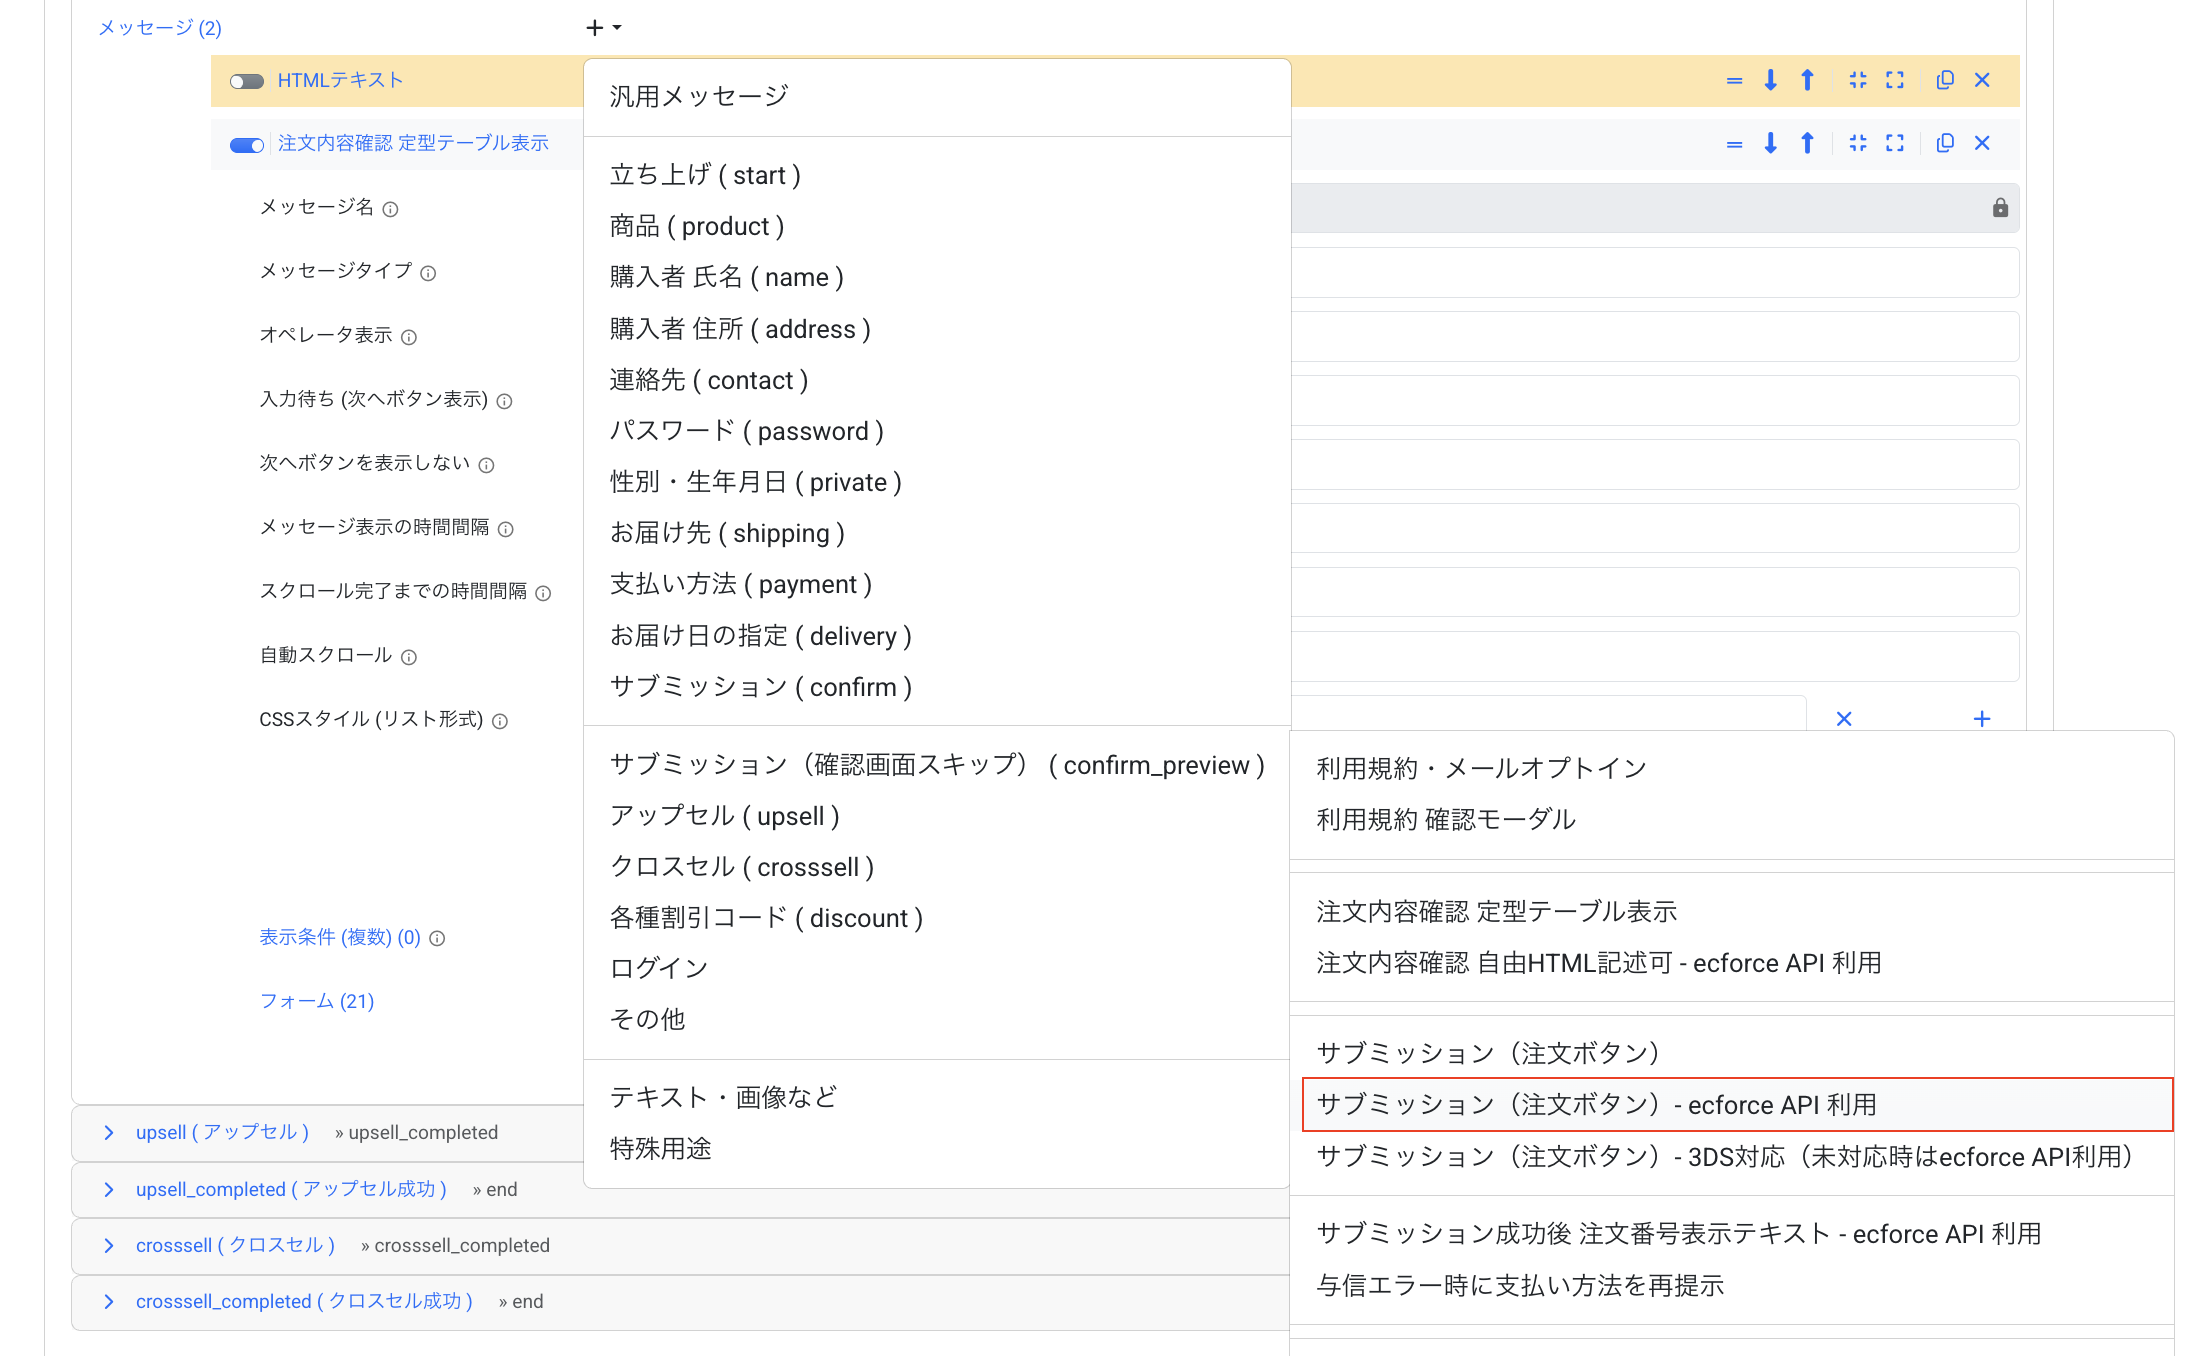Collapse icon in HTMLテキスト row
This screenshot has height=1356, width=2196.
coord(1858,80)
